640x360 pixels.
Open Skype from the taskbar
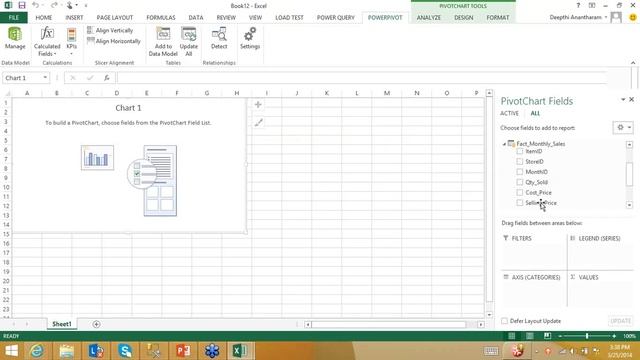125,351
